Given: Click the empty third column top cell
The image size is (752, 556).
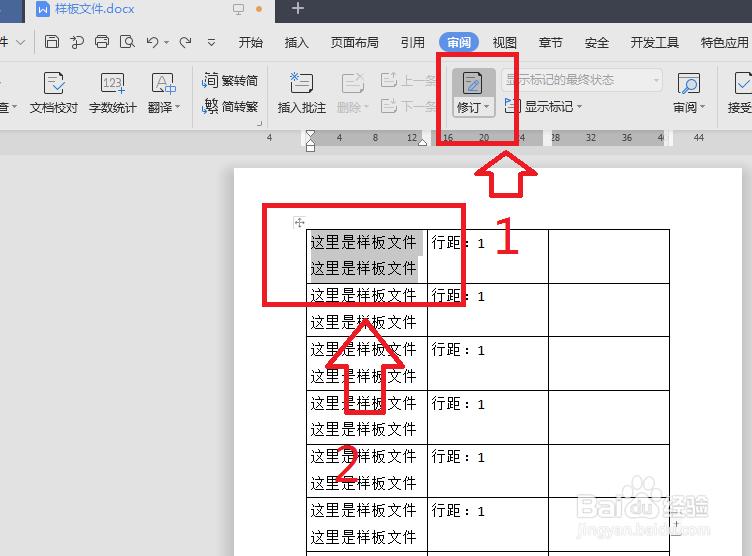Looking at the screenshot, I should point(609,257).
